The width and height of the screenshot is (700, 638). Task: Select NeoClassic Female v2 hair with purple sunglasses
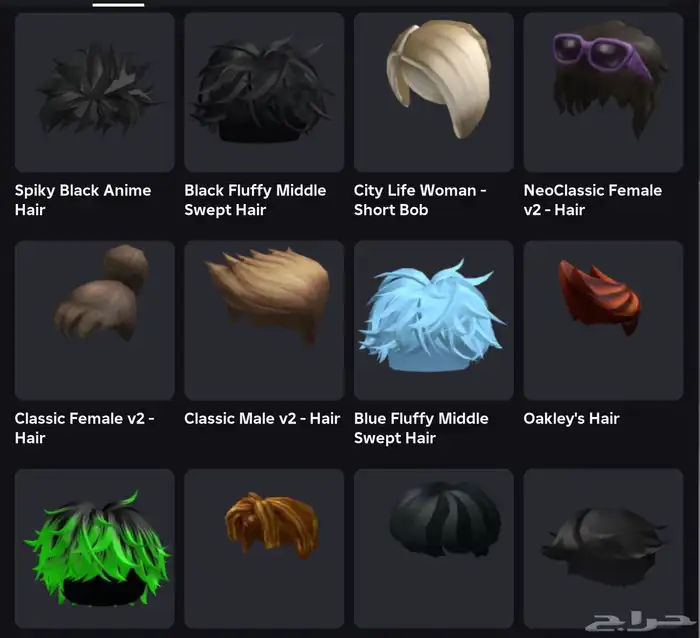tap(604, 92)
